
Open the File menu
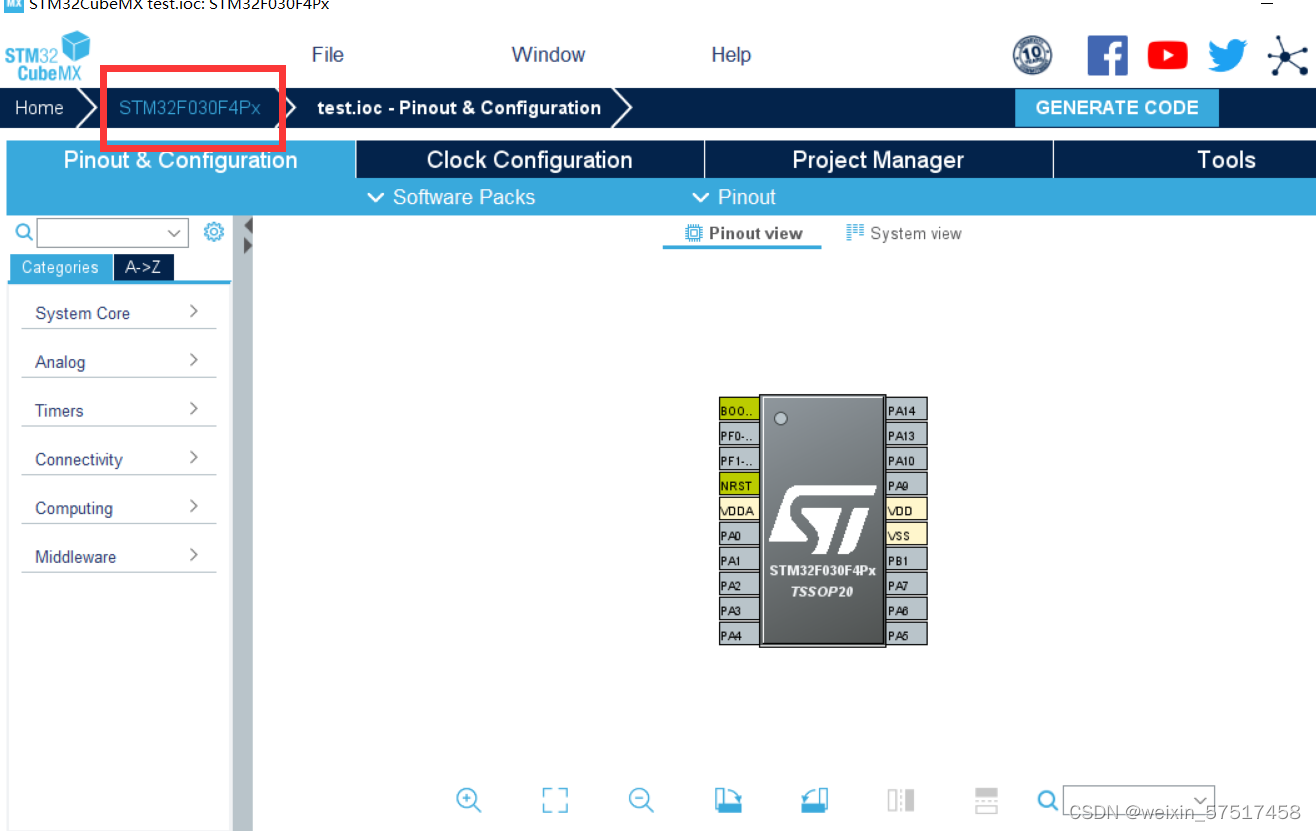[328, 55]
